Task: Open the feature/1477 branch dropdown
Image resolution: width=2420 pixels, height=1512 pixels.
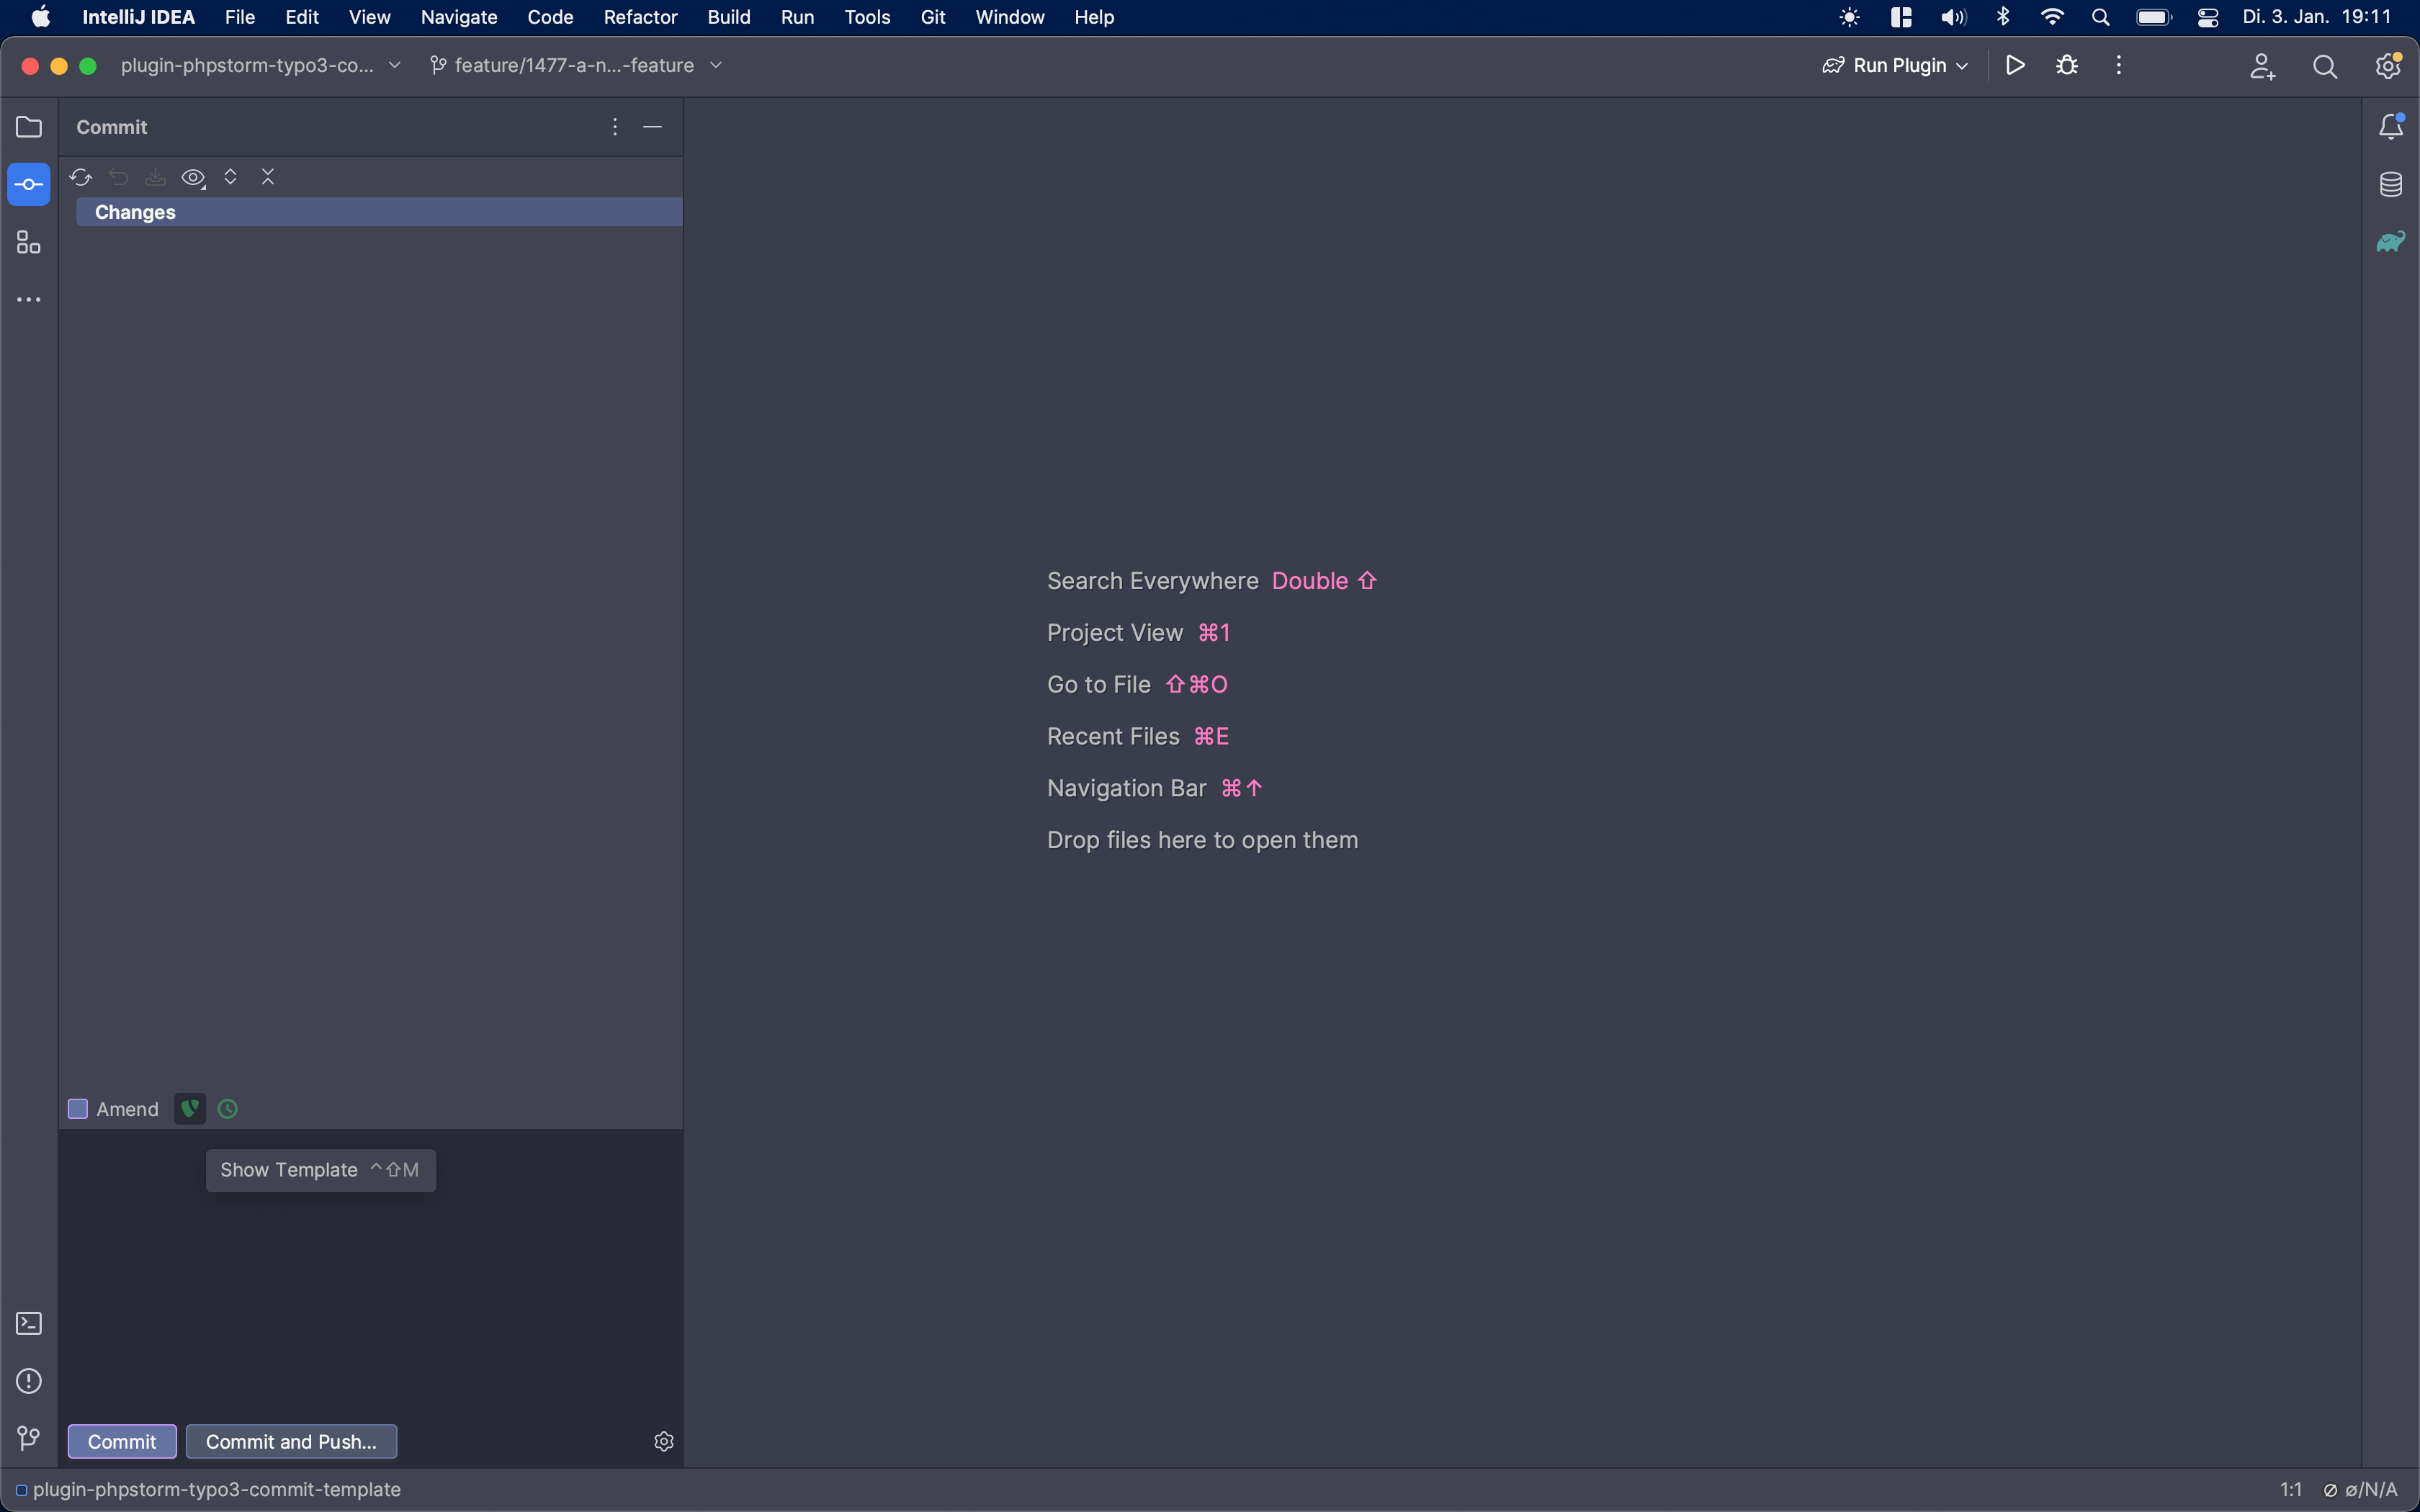Action: pos(576,65)
